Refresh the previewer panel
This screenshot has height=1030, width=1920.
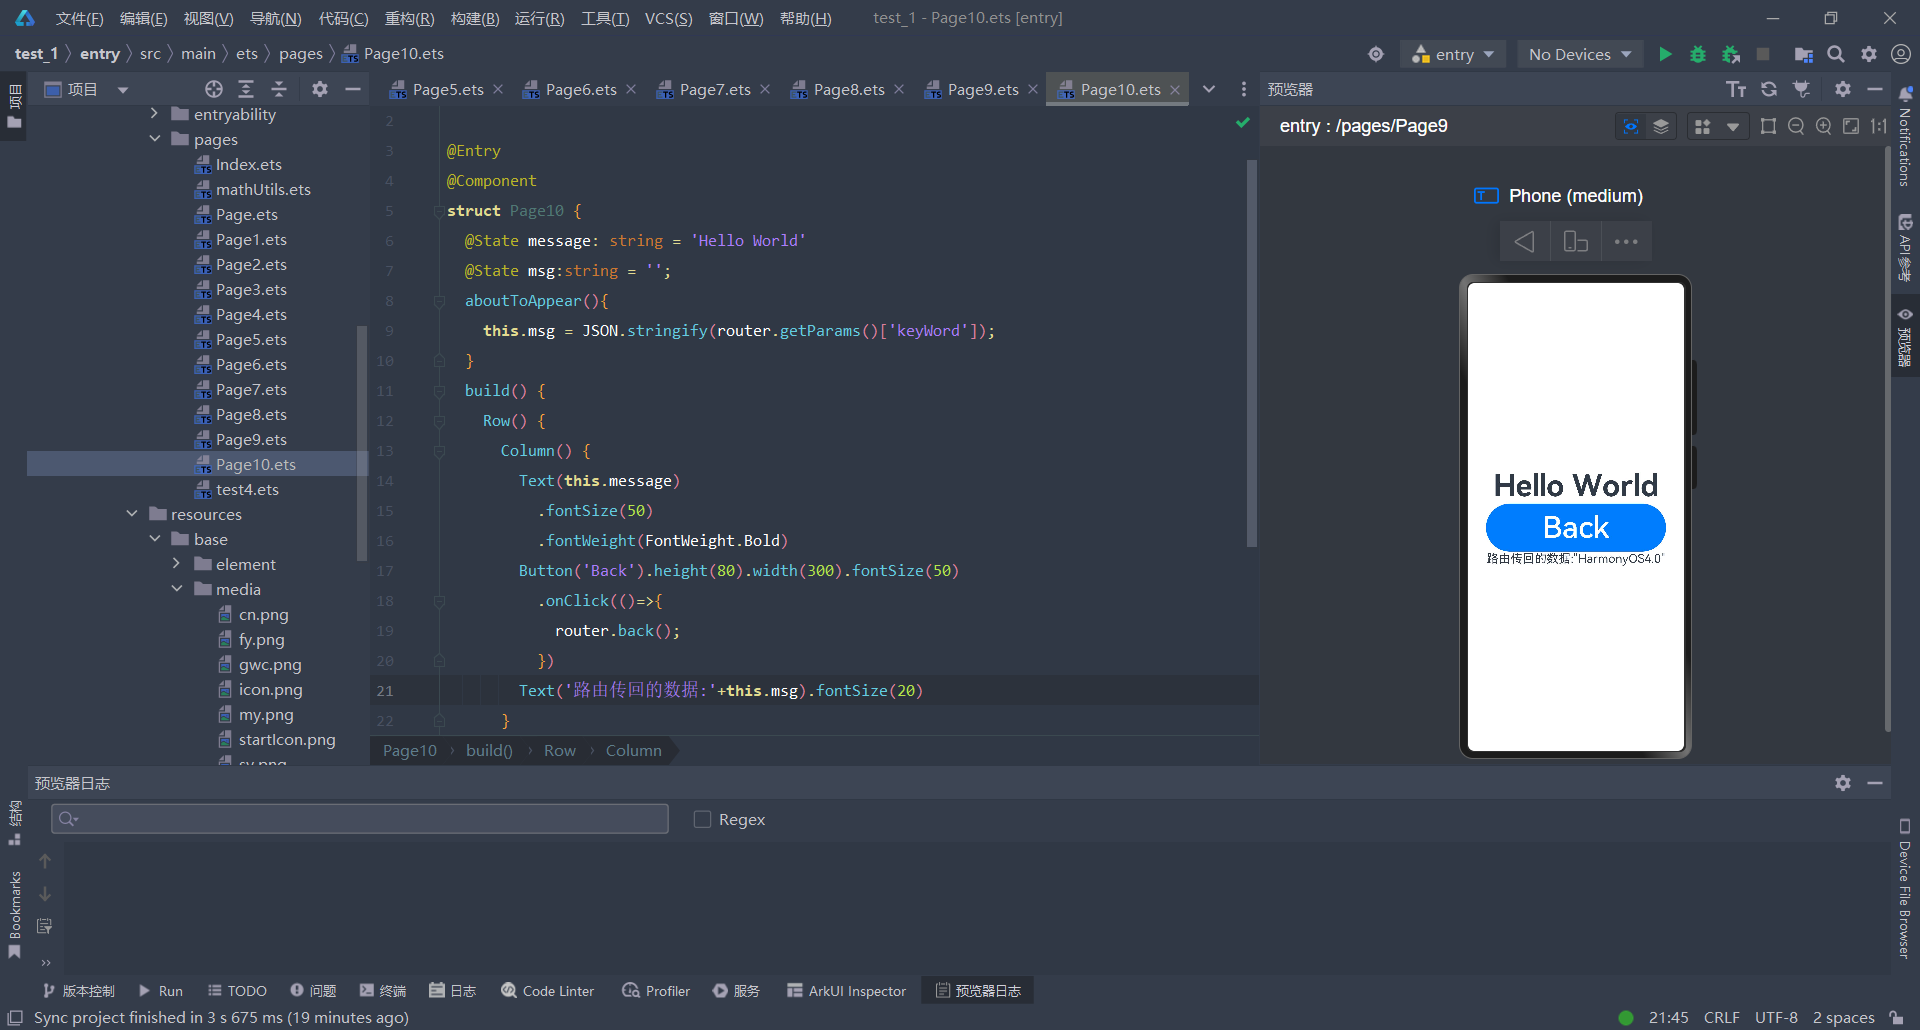[1769, 89]
